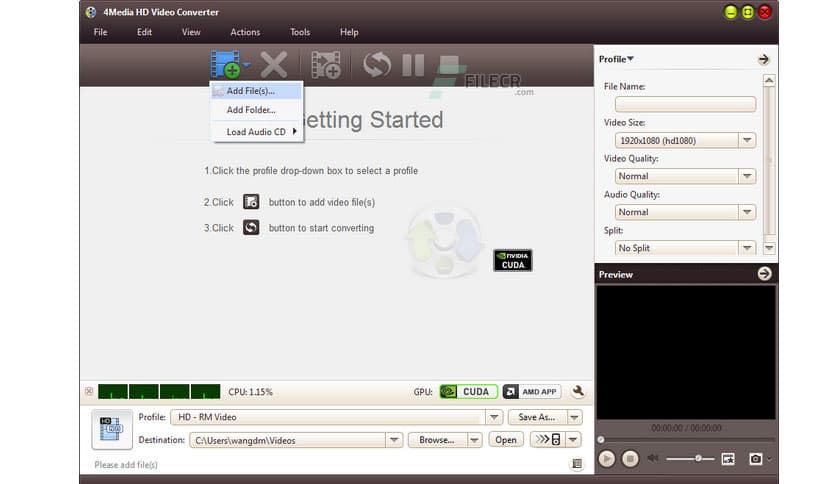
Task: Click the Add Profile film-strip icon
Action: click(325, 64)
